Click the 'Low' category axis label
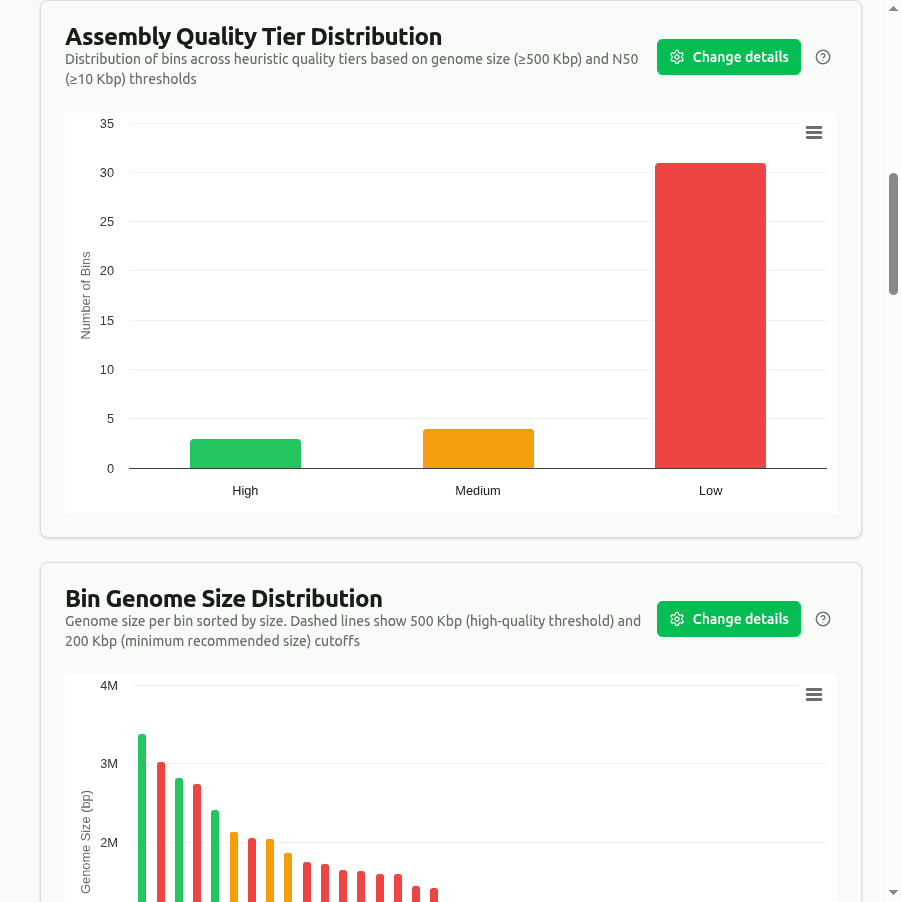 [x=710, y=490]
